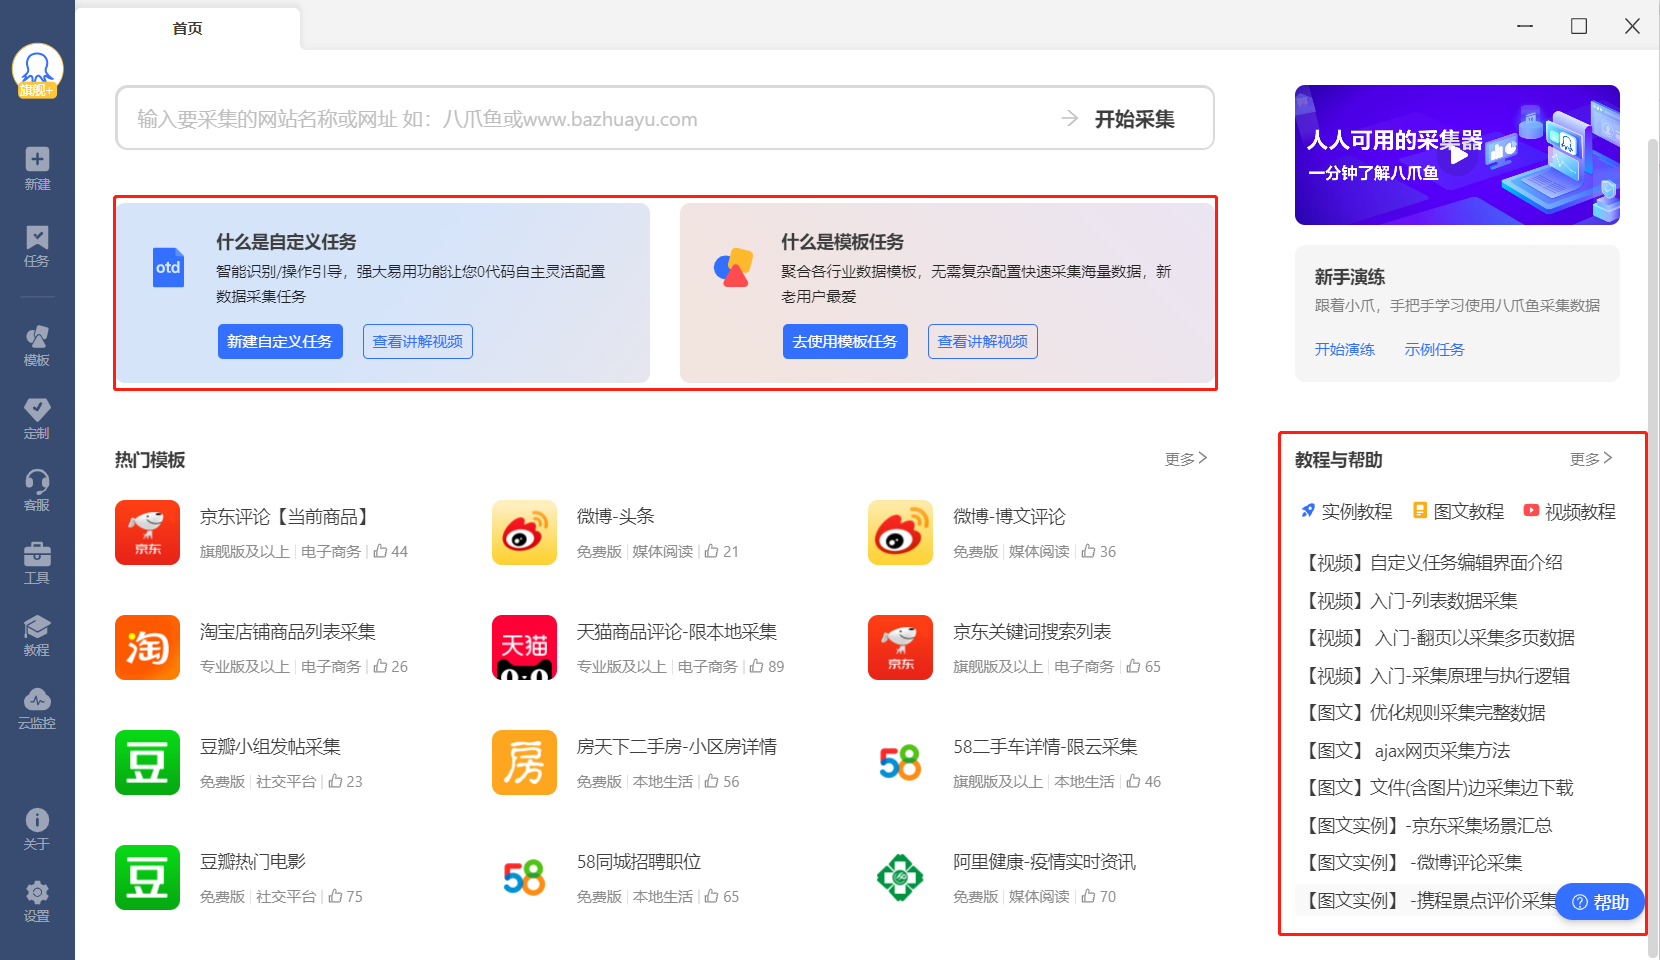The image size is (1660, 960).
Task: Switch to the 视频教程 tab
Action: point(1569,512)
